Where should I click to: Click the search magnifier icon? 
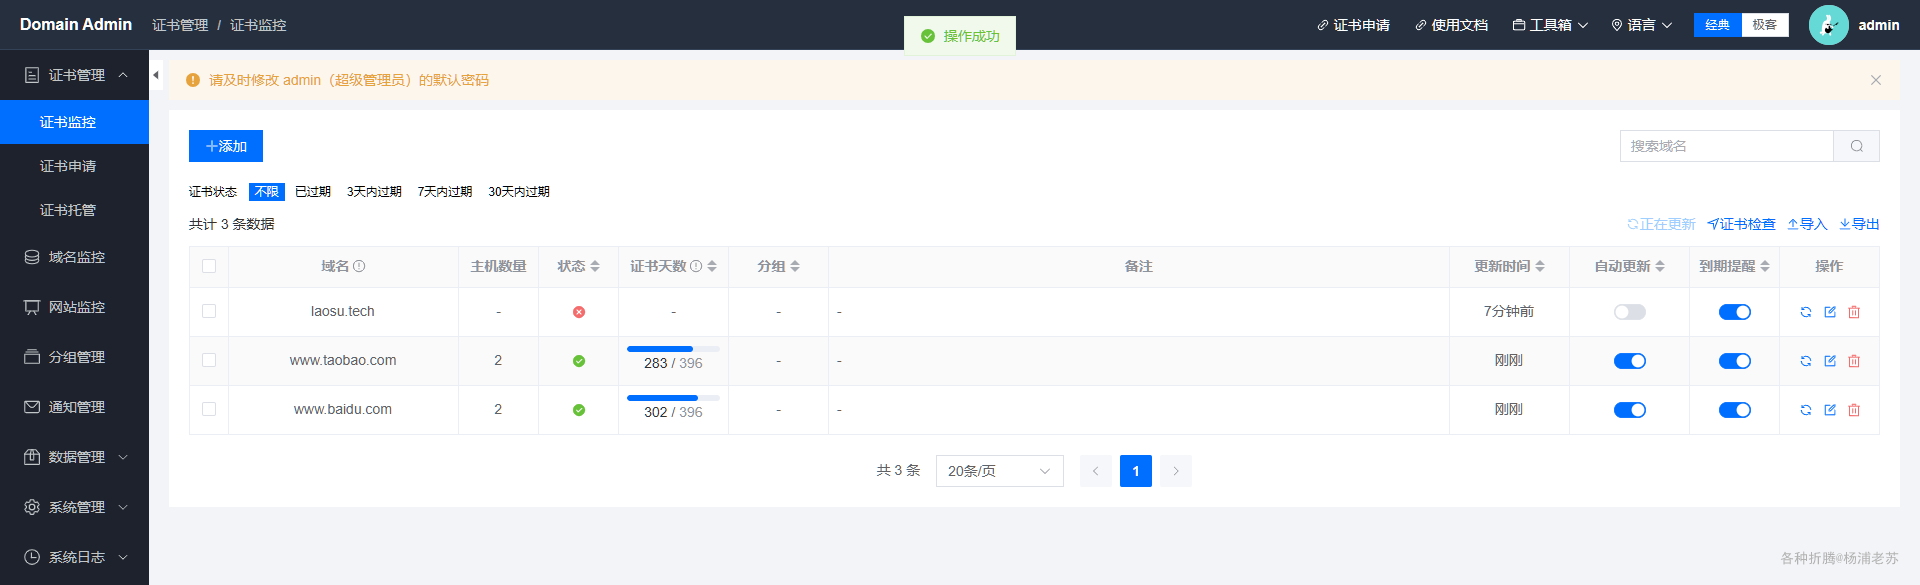(x=1857, y=146)
